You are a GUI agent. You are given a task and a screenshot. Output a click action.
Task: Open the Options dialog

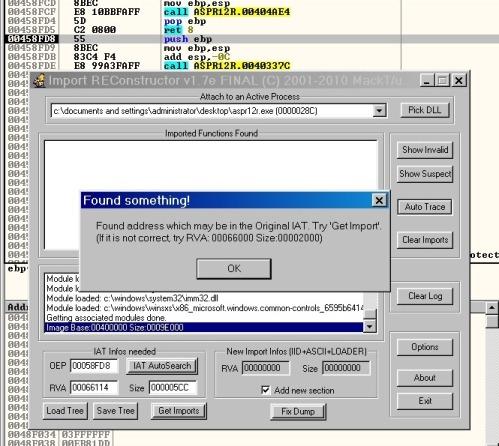click(425, 347)
